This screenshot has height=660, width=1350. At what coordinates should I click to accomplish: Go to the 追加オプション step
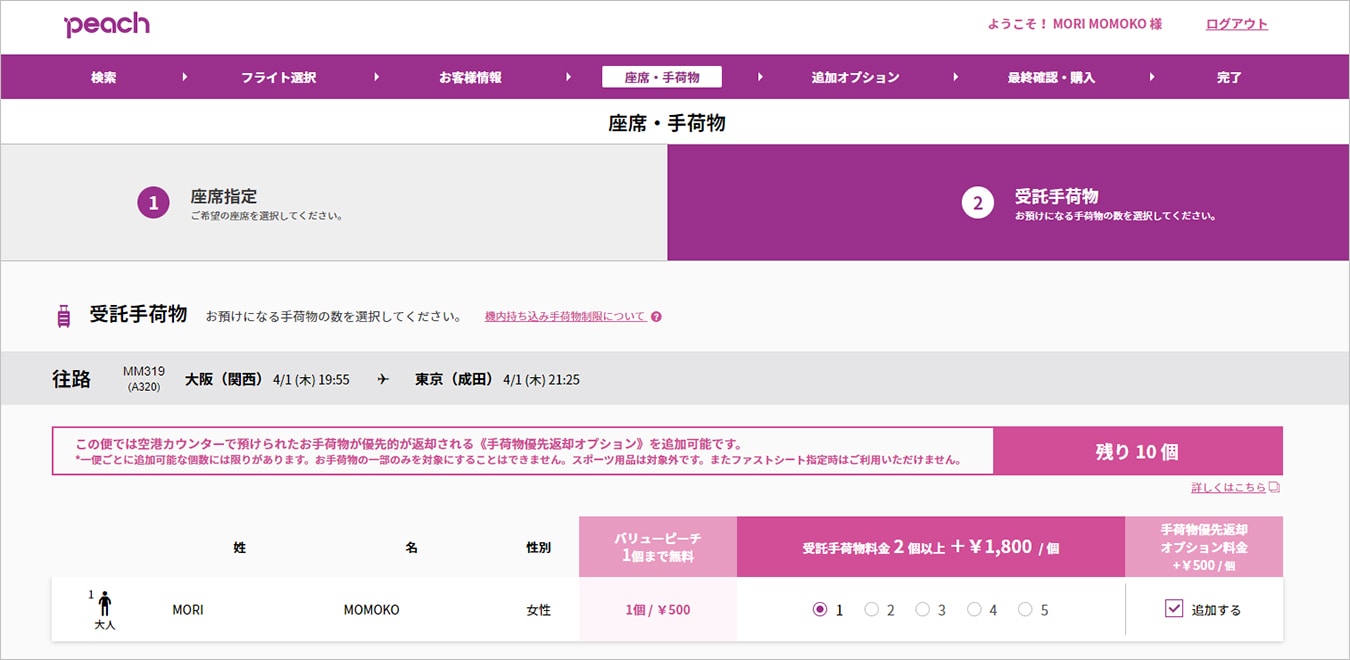855,77
